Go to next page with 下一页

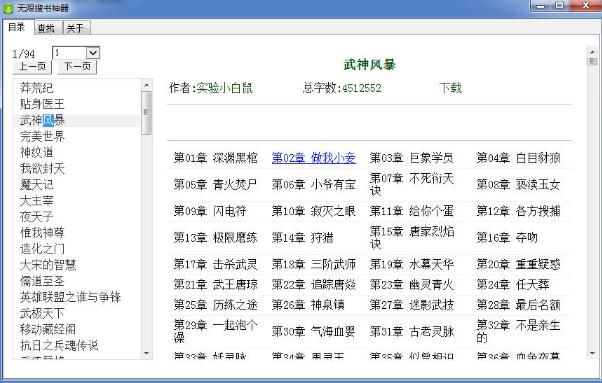point(77,66)
